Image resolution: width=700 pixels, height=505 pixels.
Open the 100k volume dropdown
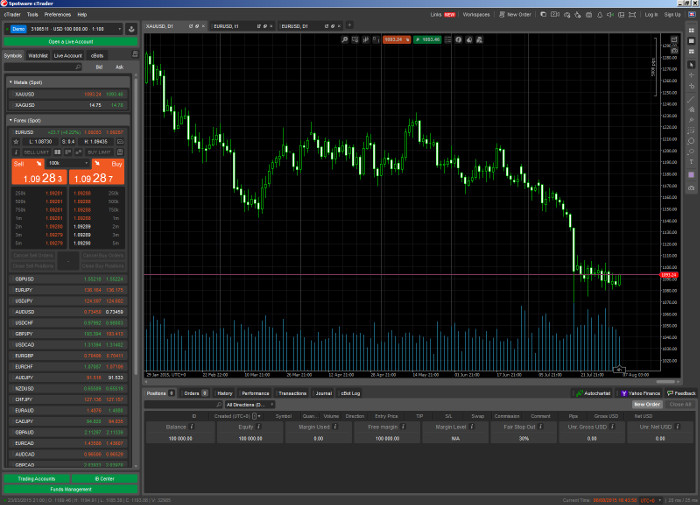click(66, 162)
